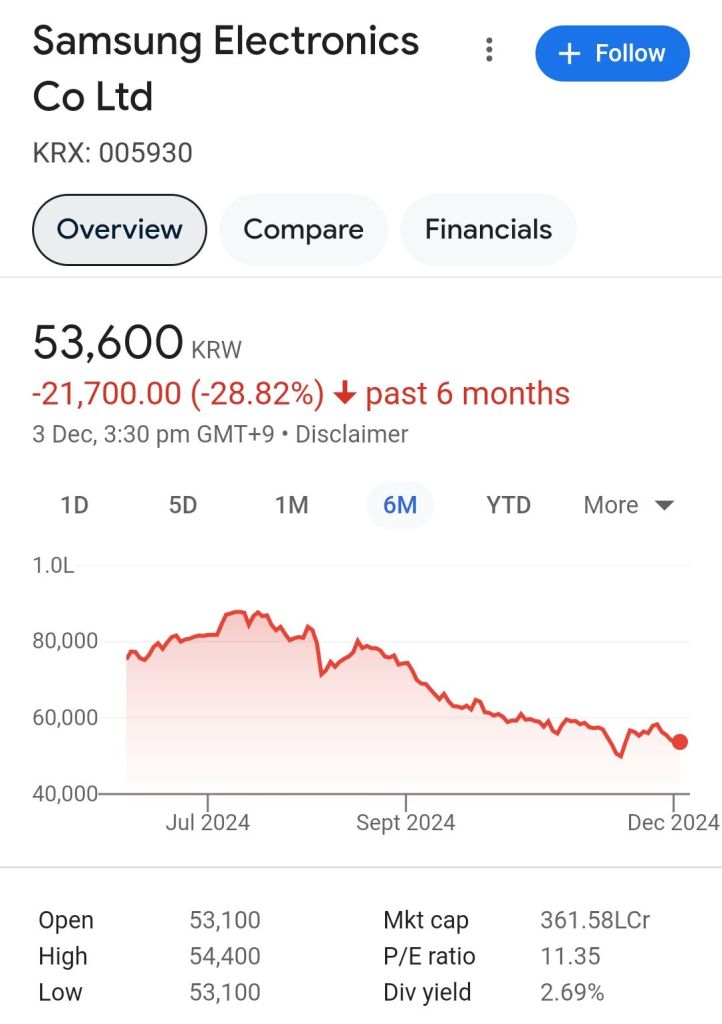Image resolution: width=722 pixels, height=1024 pixels.
Task: Click the P/E ratio label
Action: coord(430,956)
